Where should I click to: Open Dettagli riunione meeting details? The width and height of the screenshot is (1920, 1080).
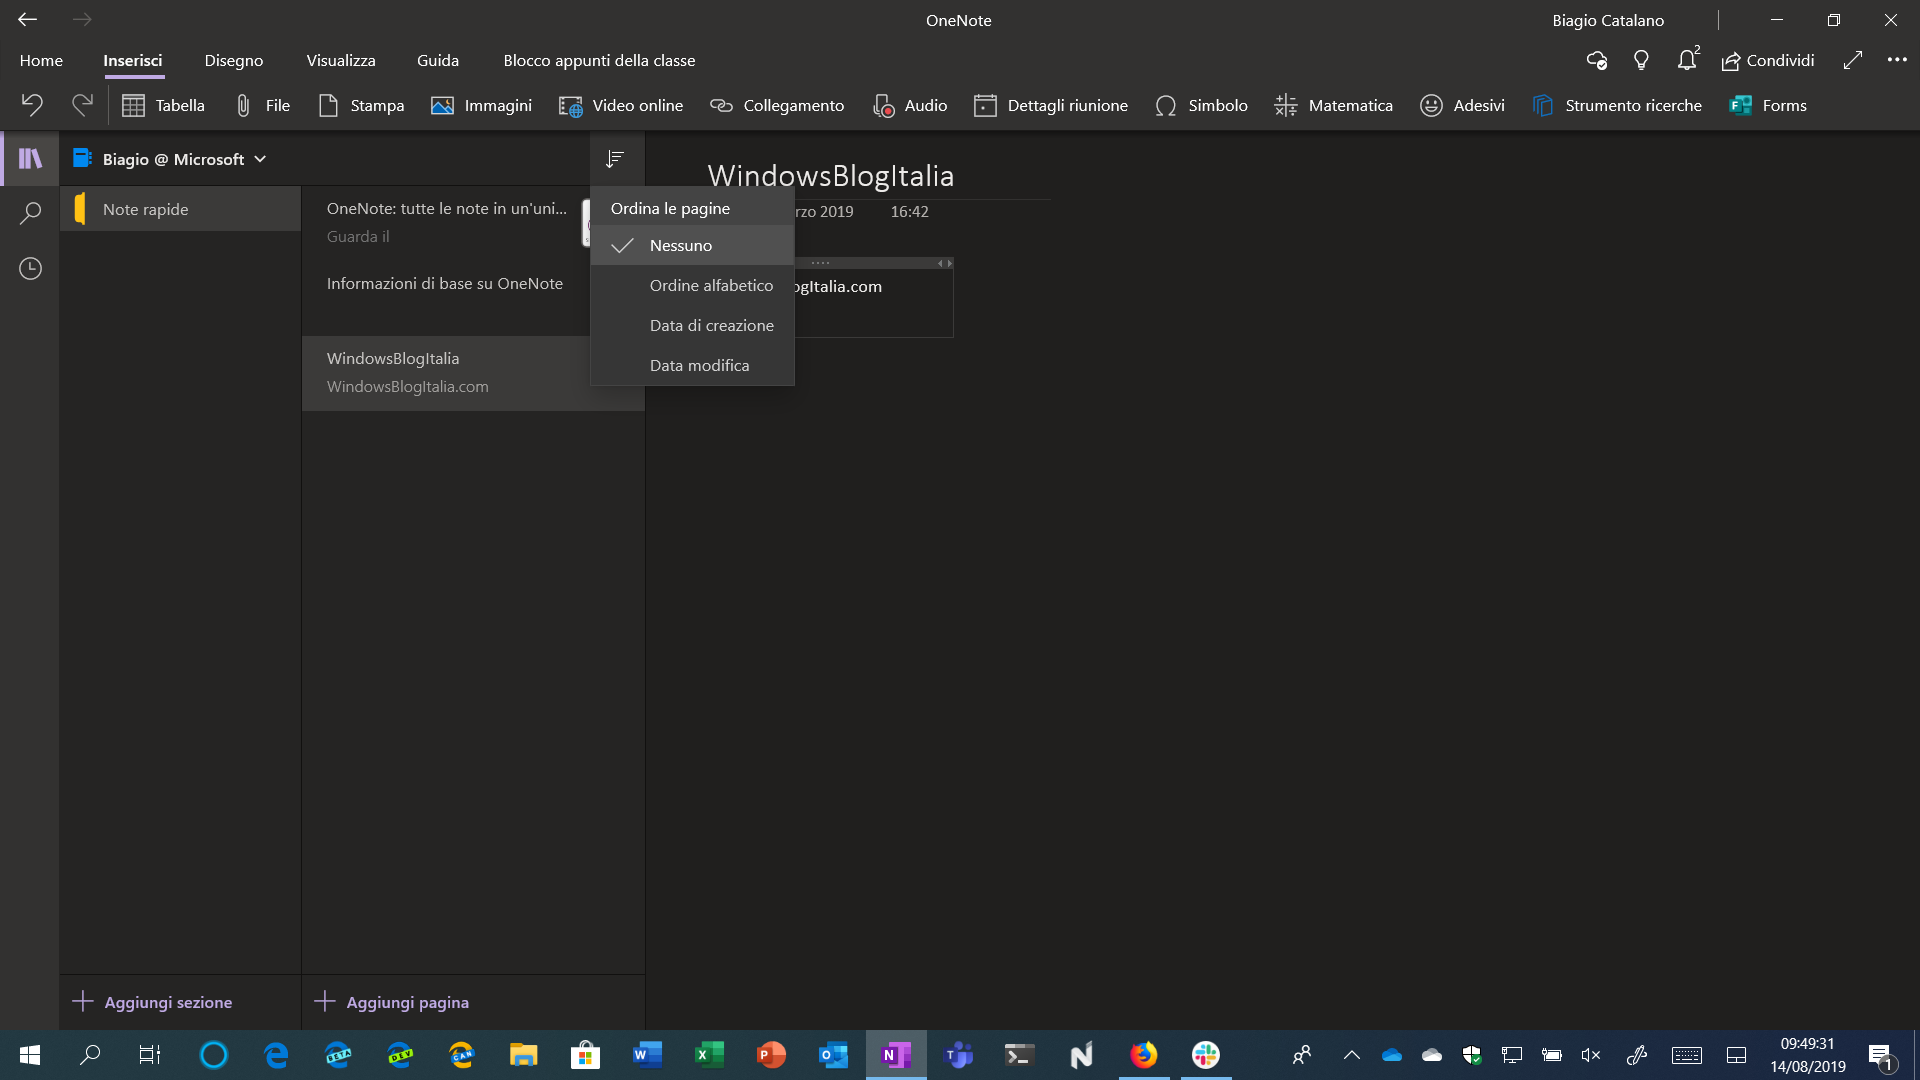point(1051,105)
